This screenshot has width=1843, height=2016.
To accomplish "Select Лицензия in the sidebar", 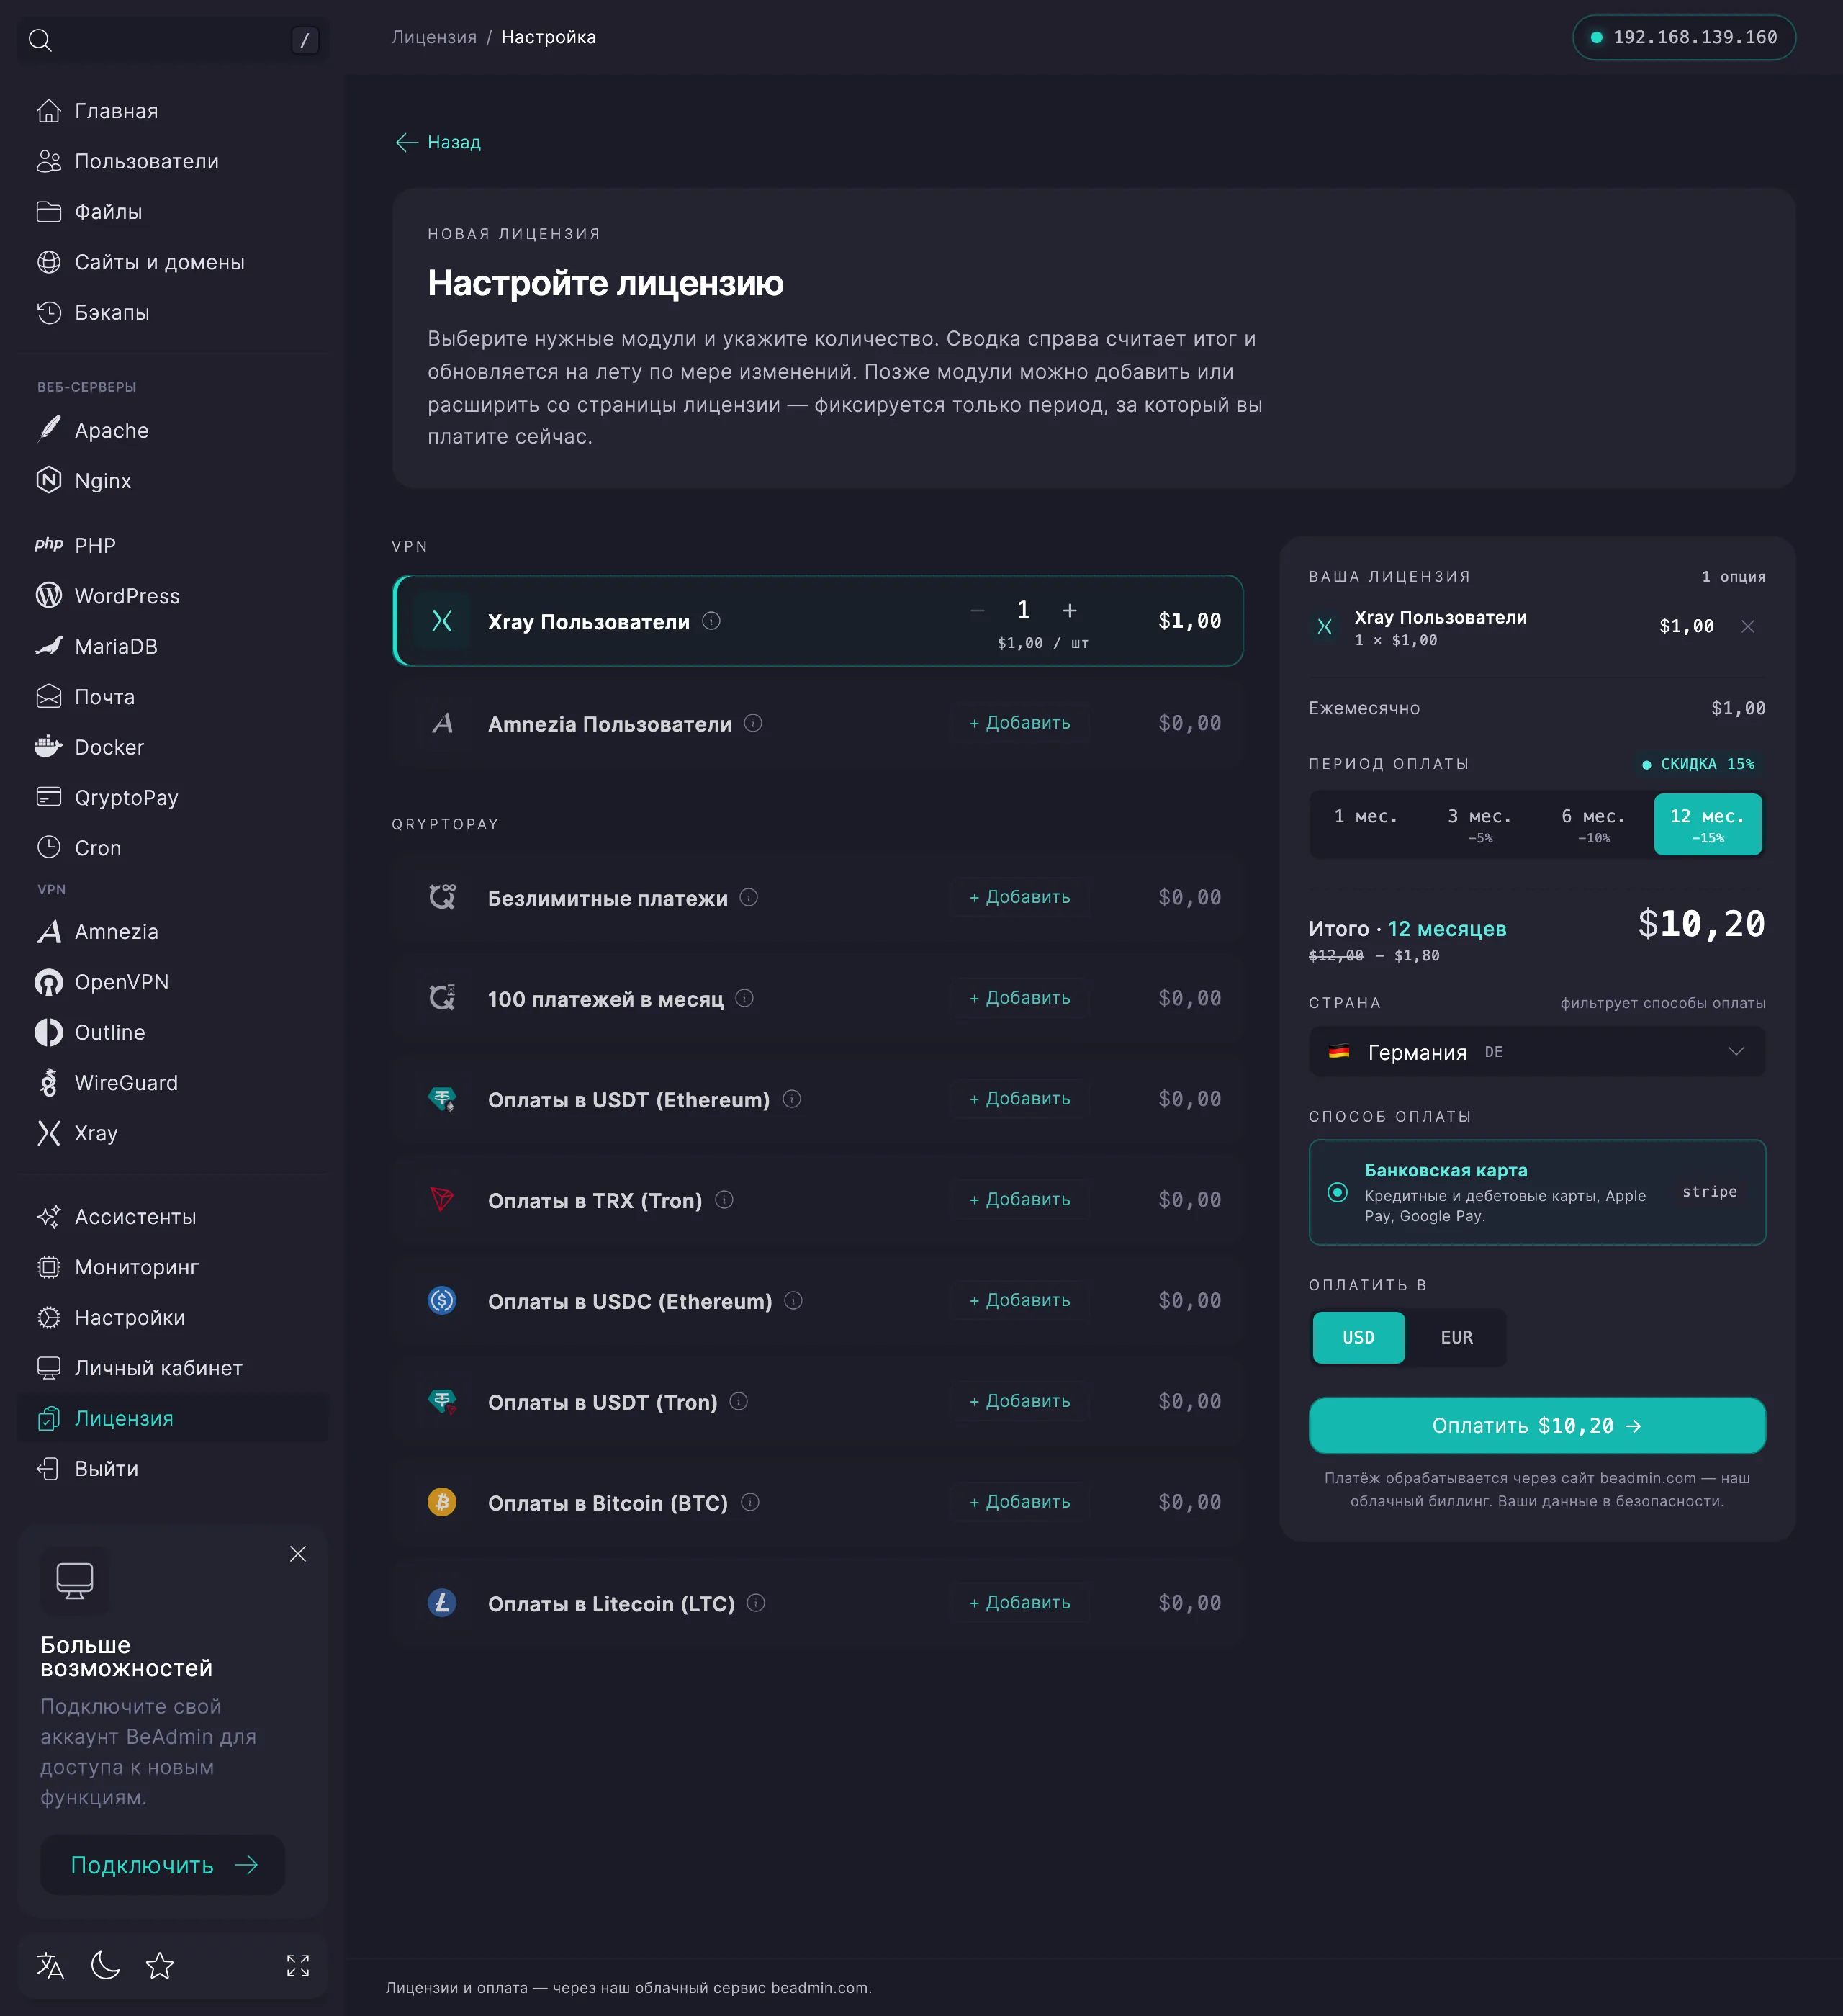I will (172, 1418).
